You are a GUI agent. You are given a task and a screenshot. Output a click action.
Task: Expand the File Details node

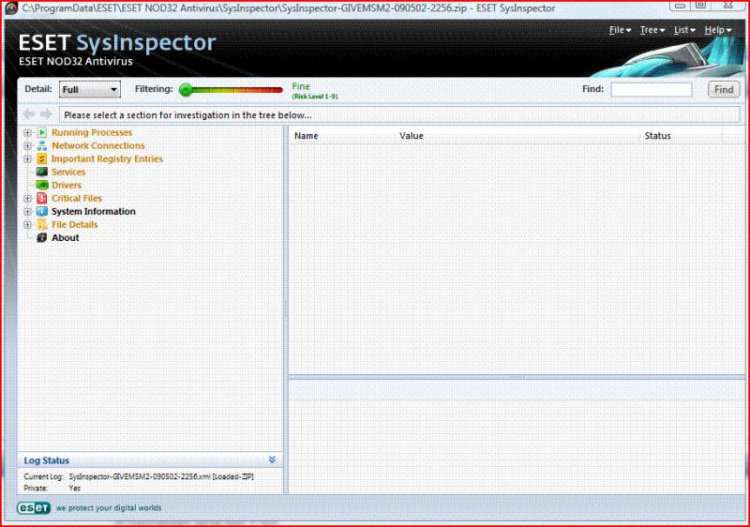tap(27, 224)
